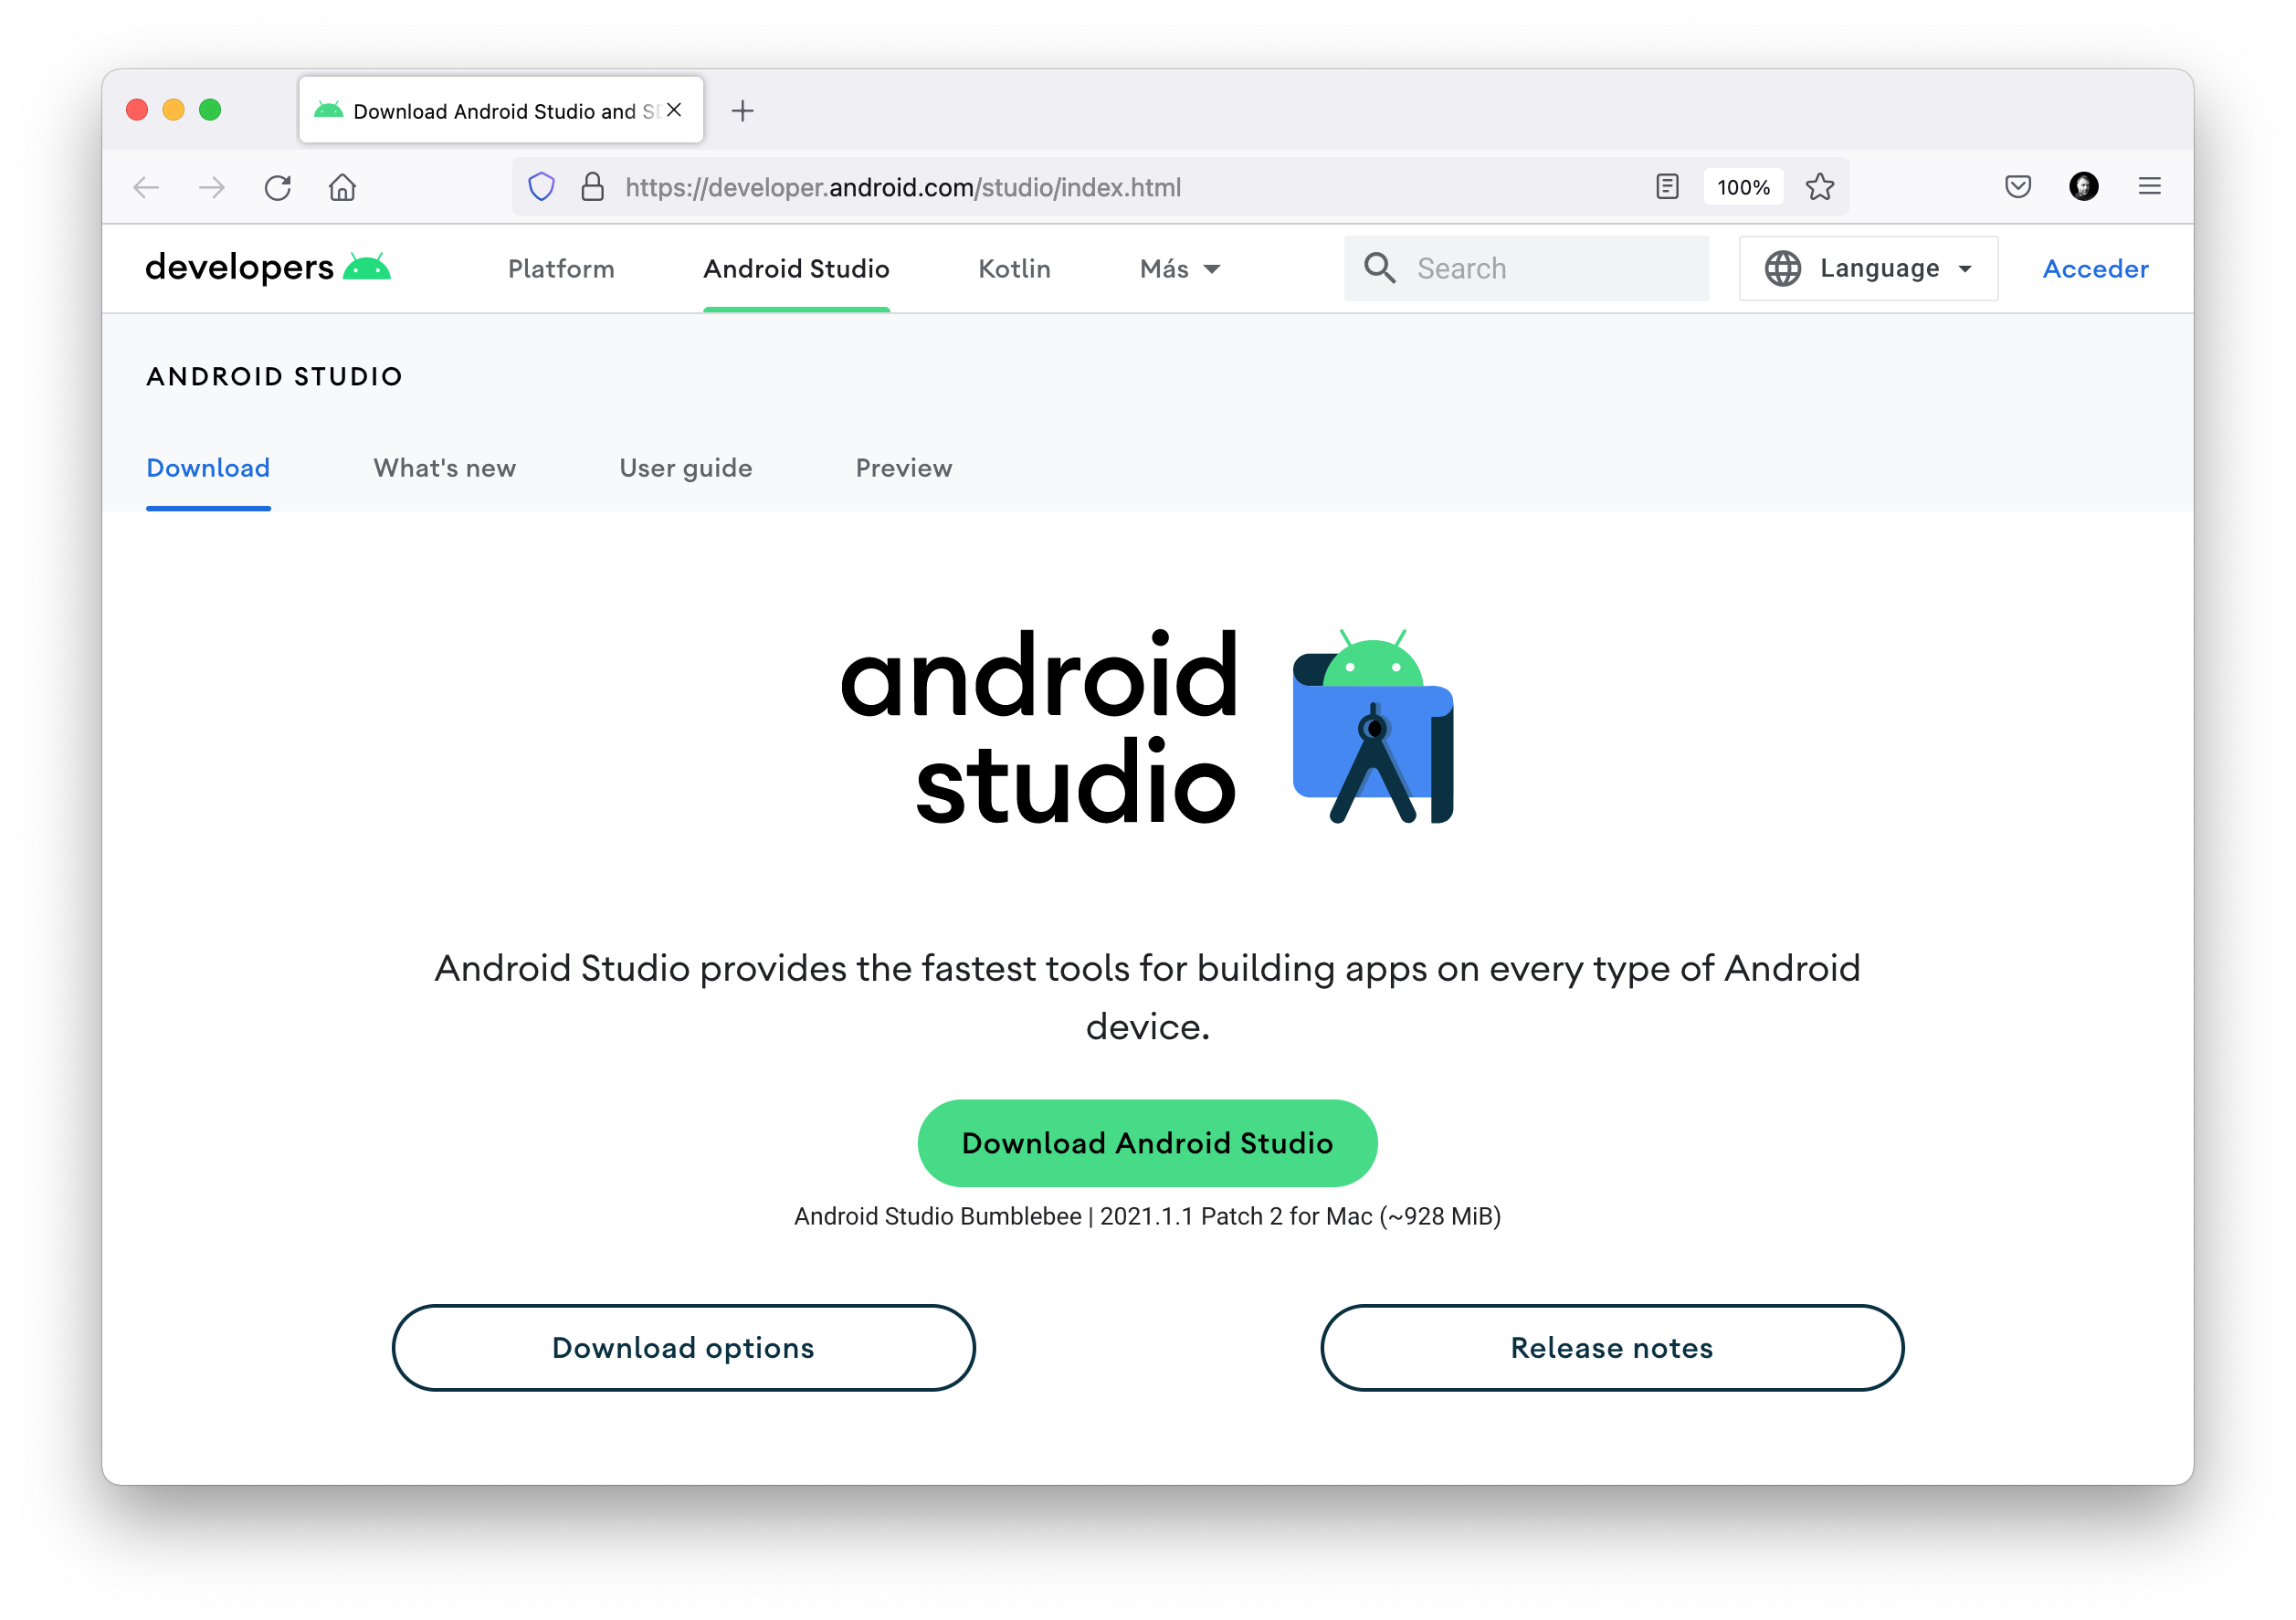Click the Download Android Studio button
Image resolution: width=2296 pixels, height=1620 pixels.
tap(1147, 1143)
